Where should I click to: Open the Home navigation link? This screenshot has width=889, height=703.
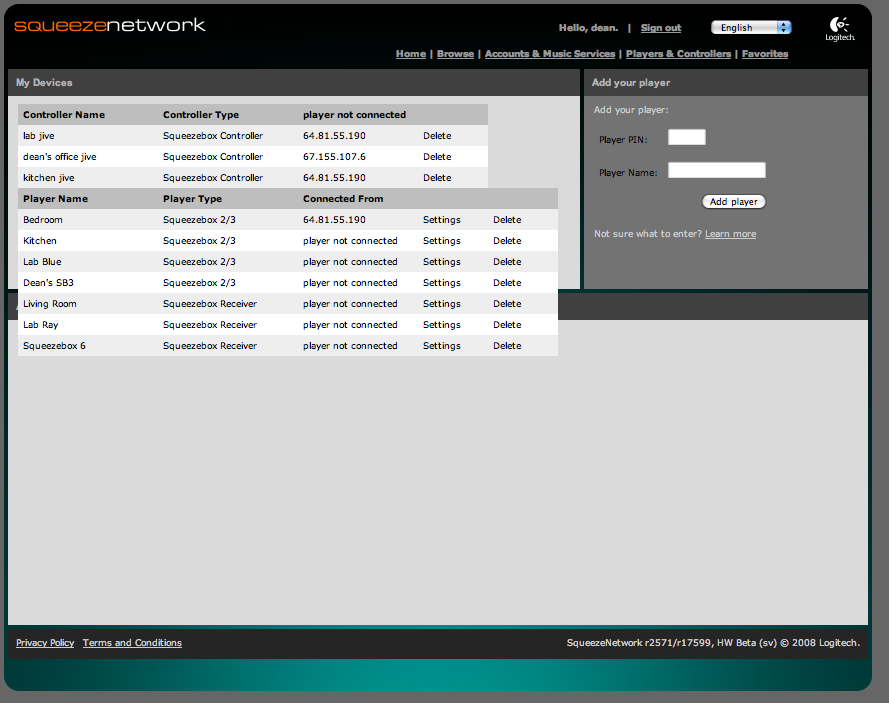click(x=410, y=54)
